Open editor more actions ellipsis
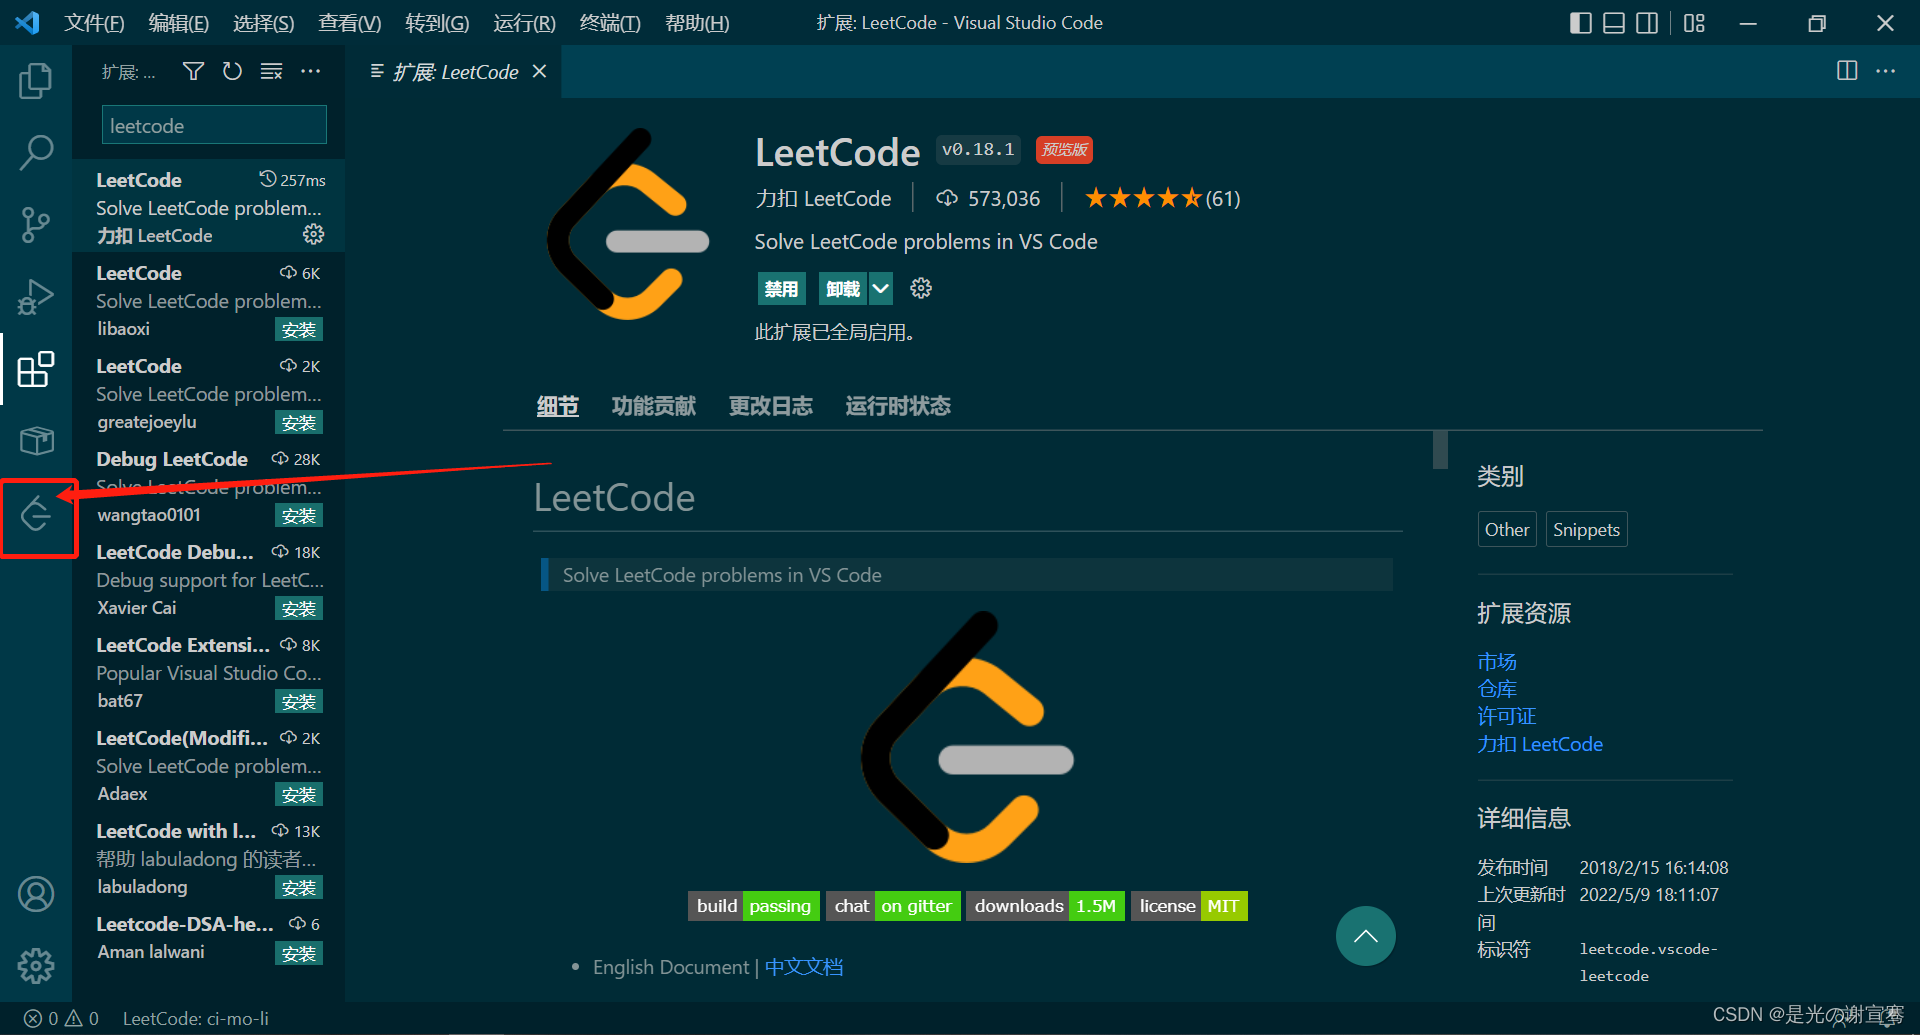The height and width of the screenshot is (1035, 1920). click(x=1886, y=71)
